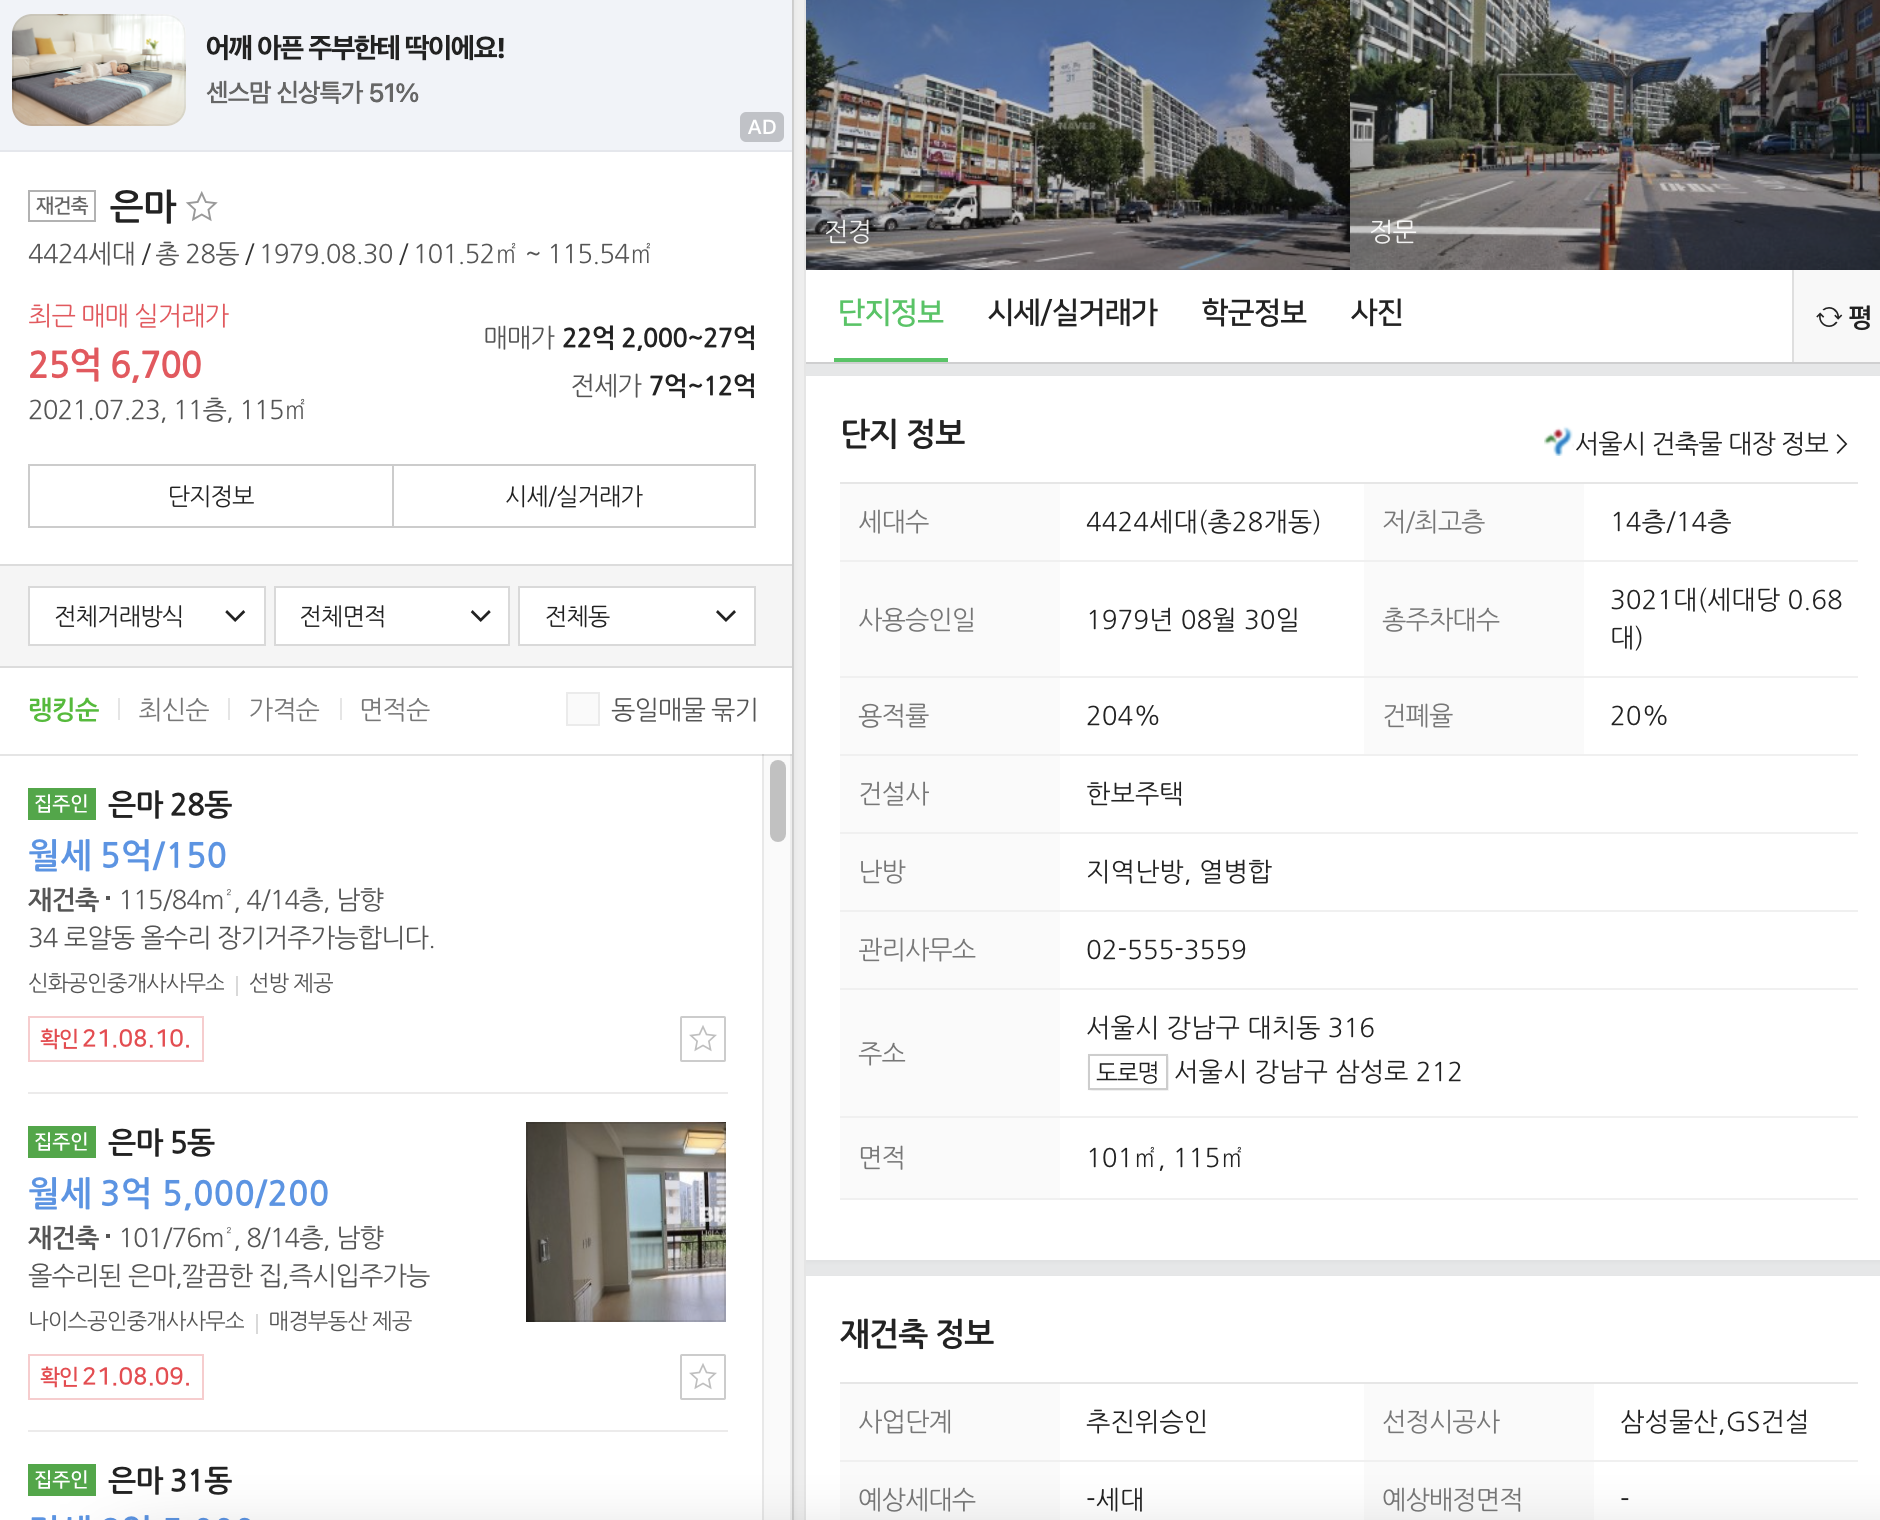Click the 집주인 badge on 은마 5동
This screenshot has width=1880, height=1520.
[62, 1141]
